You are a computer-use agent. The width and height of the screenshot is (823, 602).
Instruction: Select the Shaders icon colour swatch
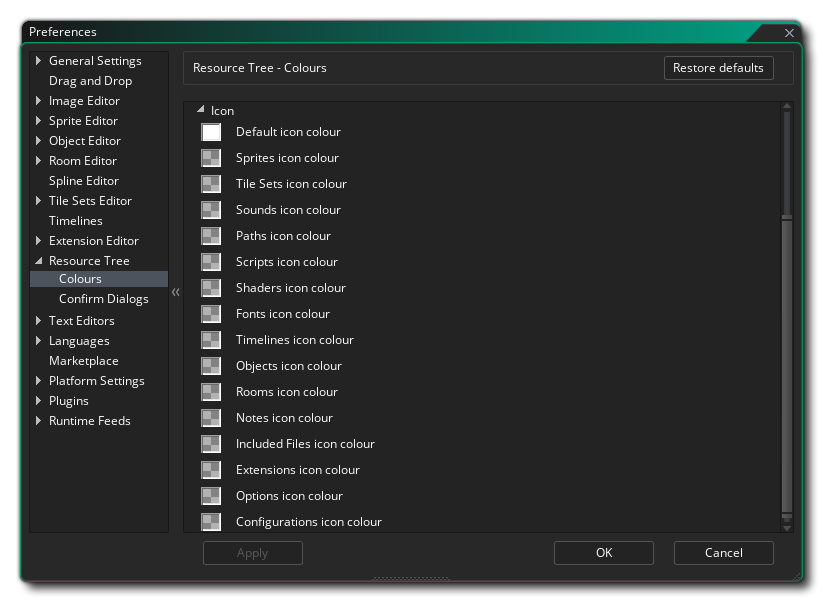(x=211, y=287)
